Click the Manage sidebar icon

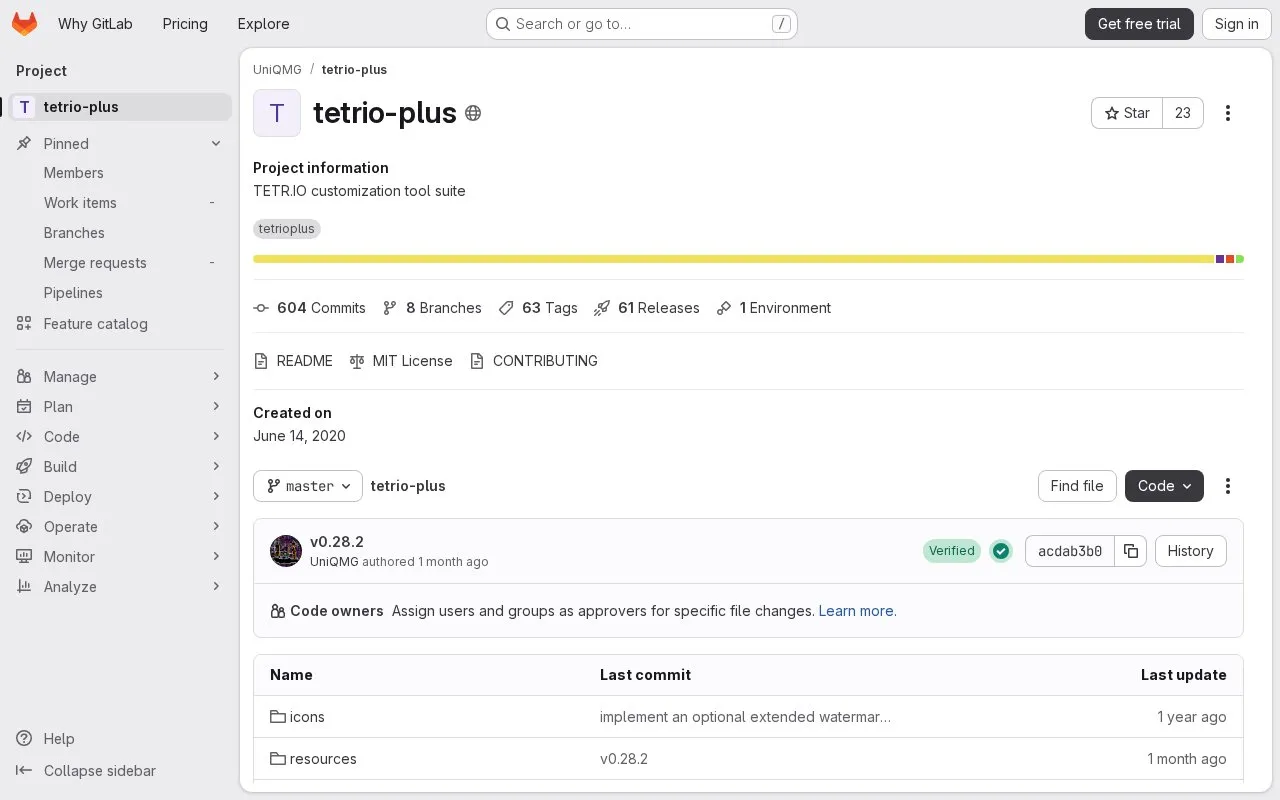(x=24, y=377)
